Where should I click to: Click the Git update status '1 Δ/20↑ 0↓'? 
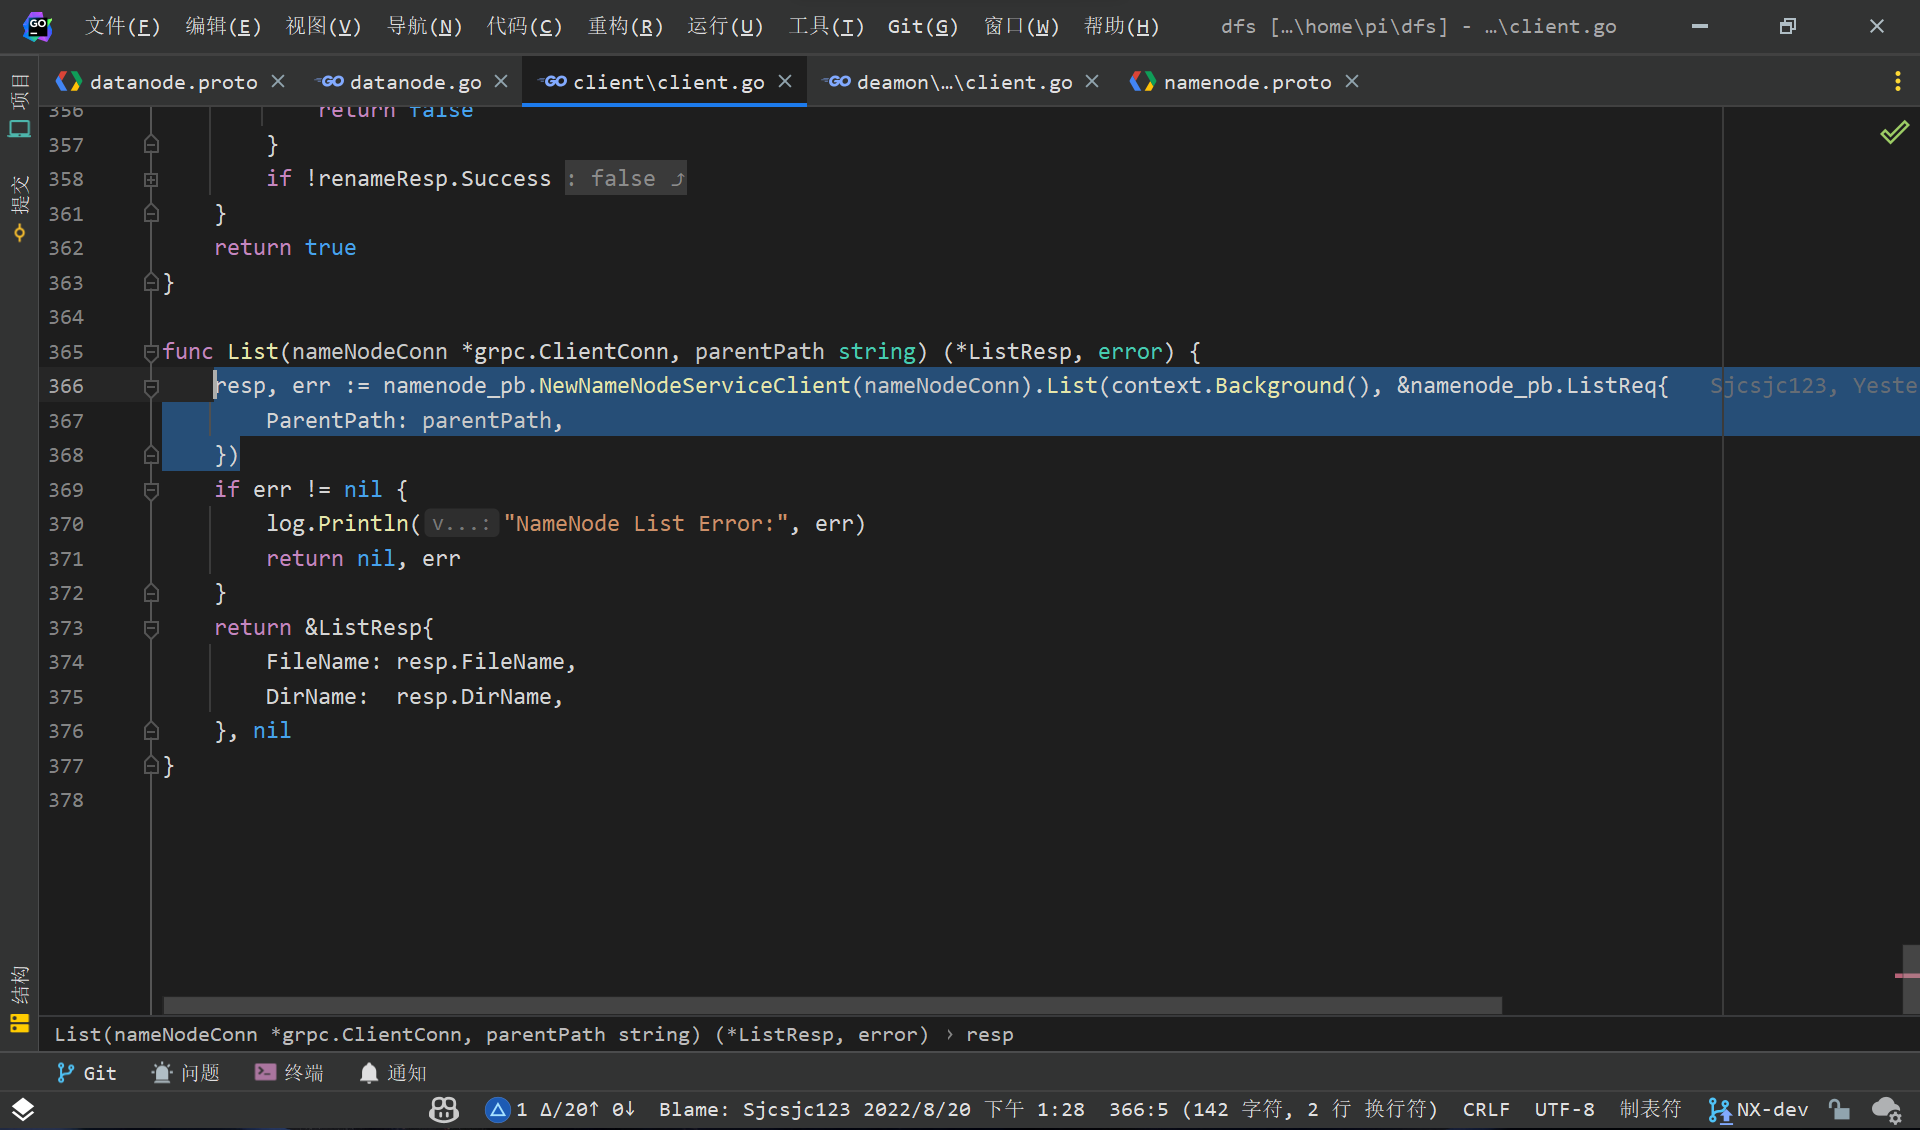point(560,1109)
